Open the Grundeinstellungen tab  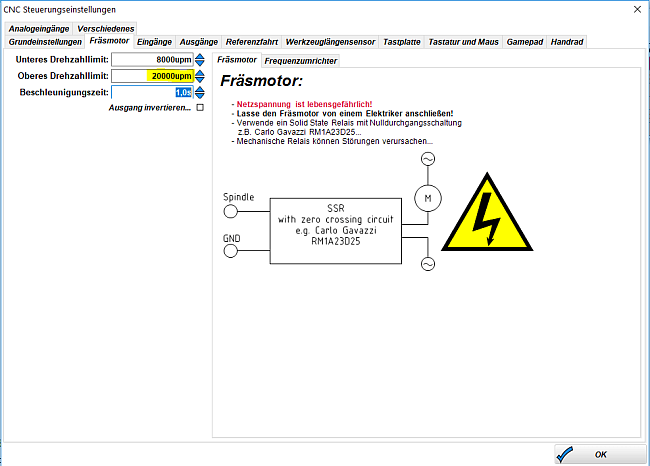click(45, 42)
